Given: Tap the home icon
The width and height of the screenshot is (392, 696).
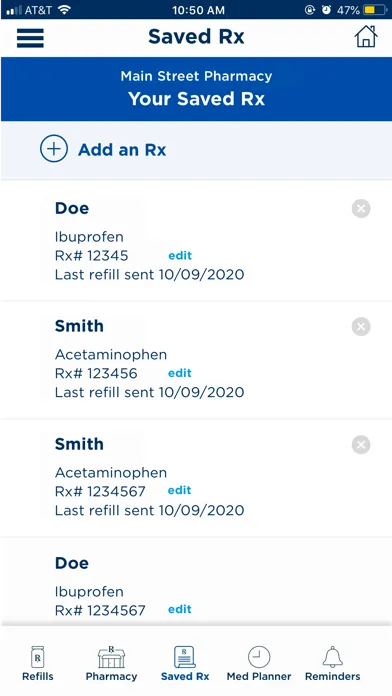Looking at the screenshot, I should pyautogui.click(x=366, y=36).
